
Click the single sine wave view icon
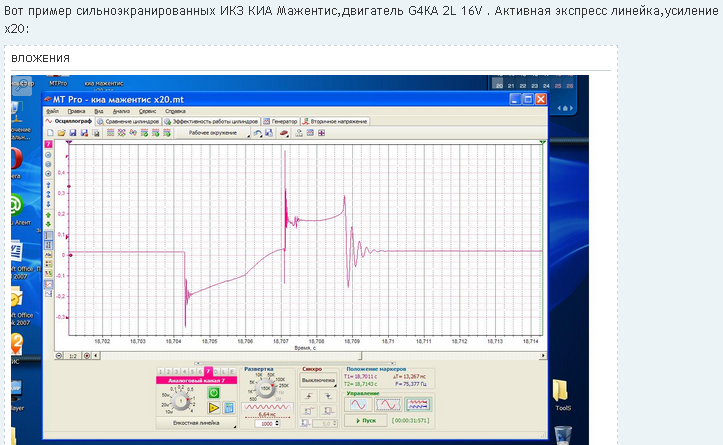pyautogui.click(x=358, y=405)
